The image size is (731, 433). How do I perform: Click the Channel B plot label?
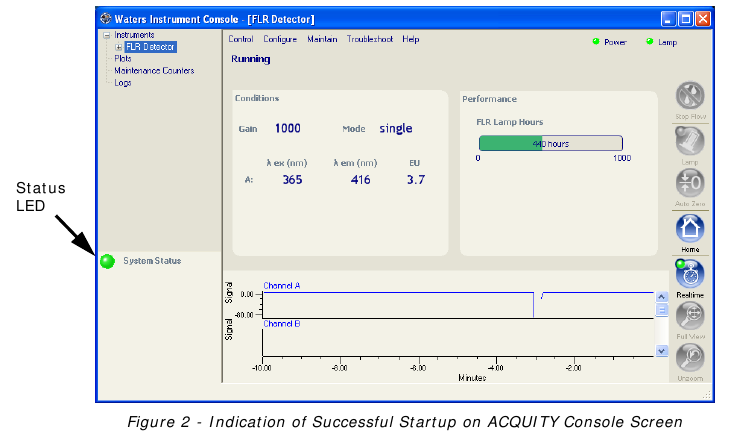[282, 323]
